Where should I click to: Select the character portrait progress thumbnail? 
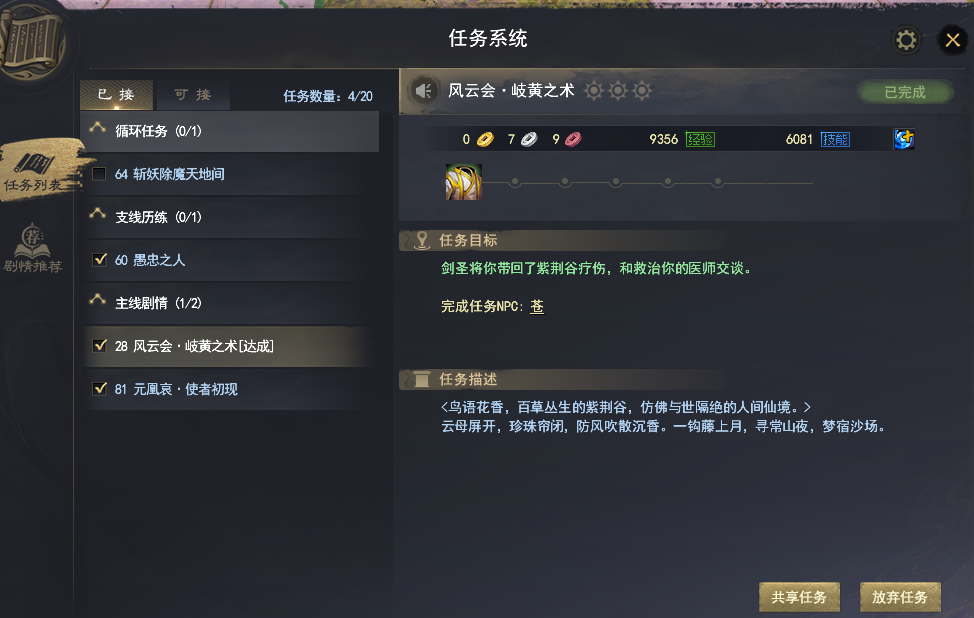pyautogui.click(x=463, y=182)
